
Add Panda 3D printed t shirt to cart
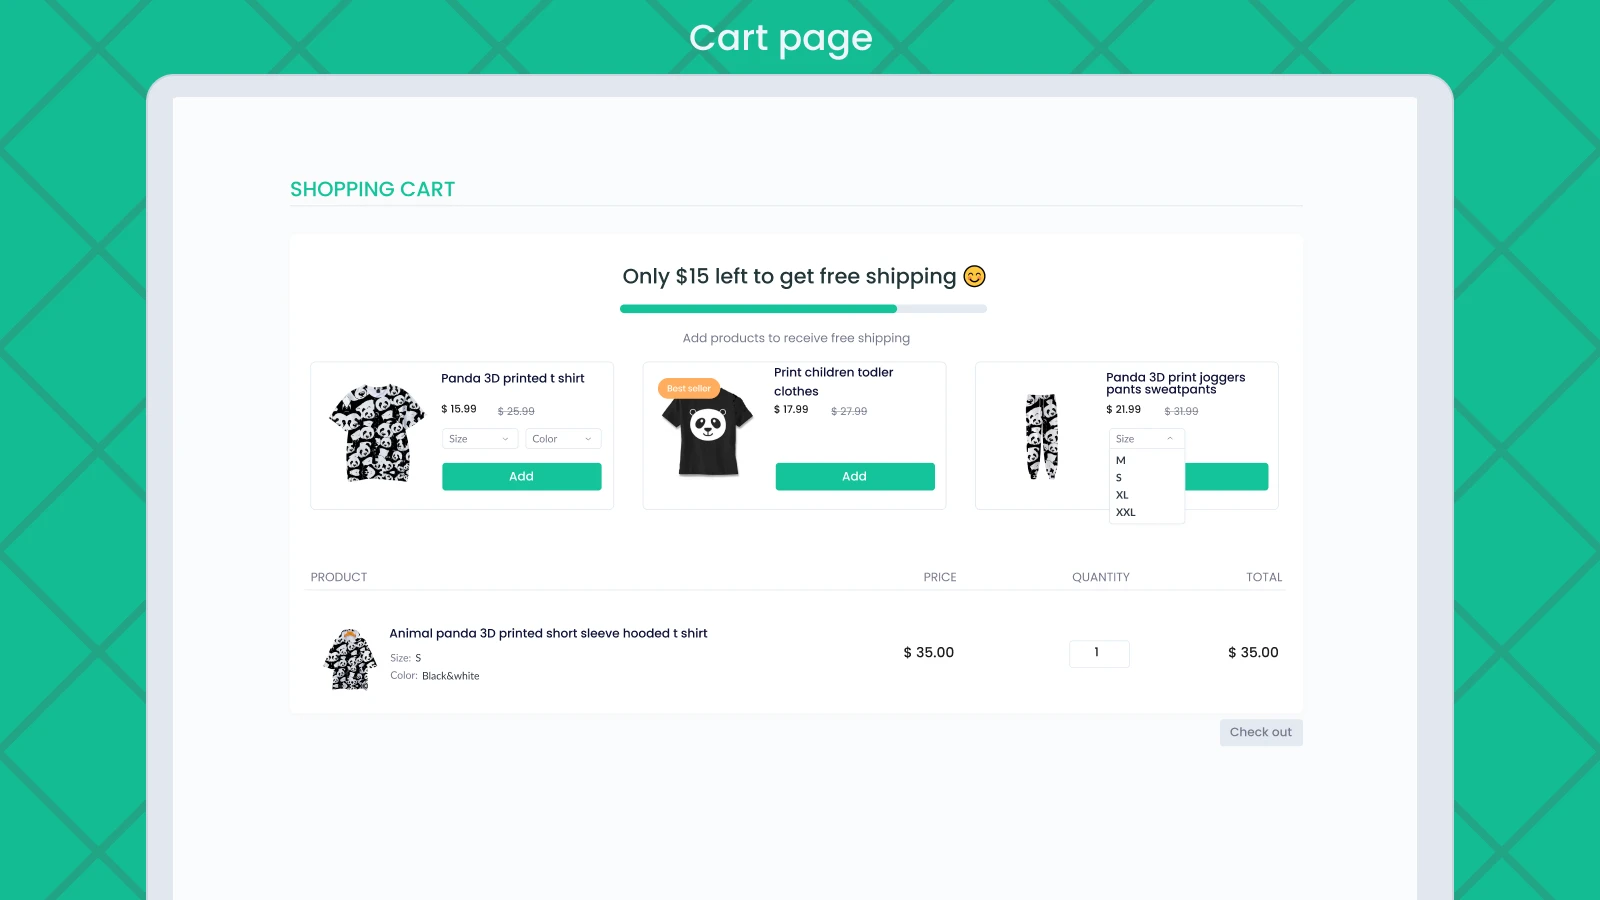(x=522, y=476)
